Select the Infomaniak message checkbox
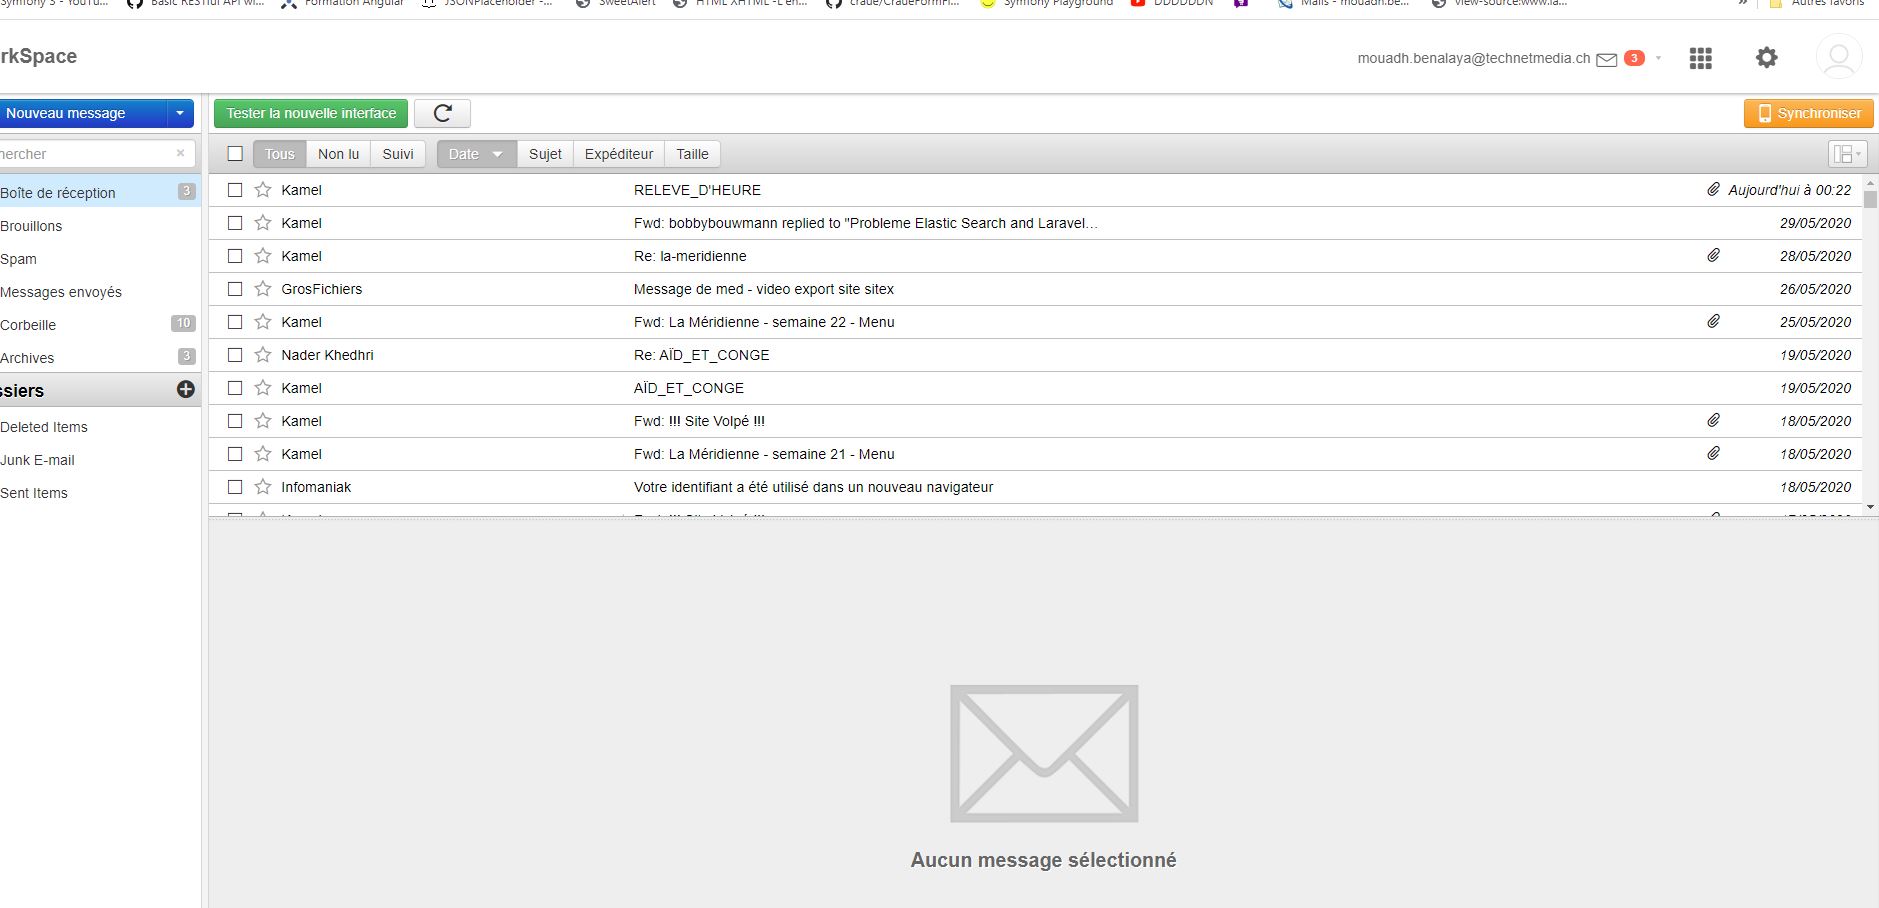This screenshot has height=908, width=1879. (x=235, y=487)
